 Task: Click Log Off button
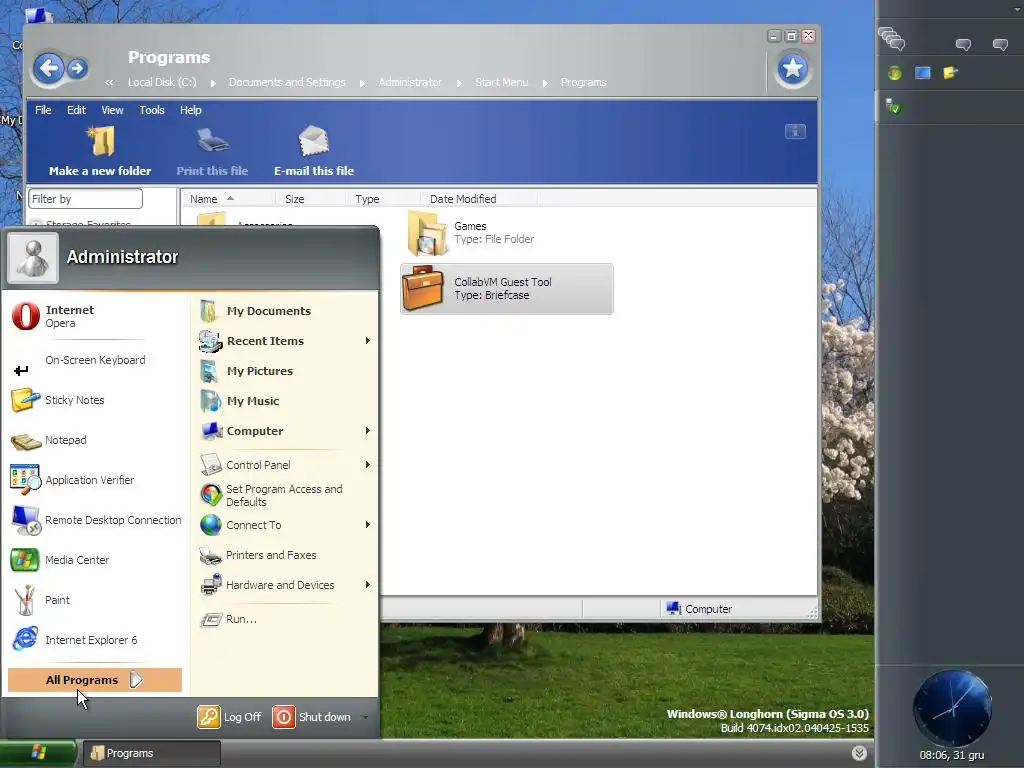coord(229,717)
